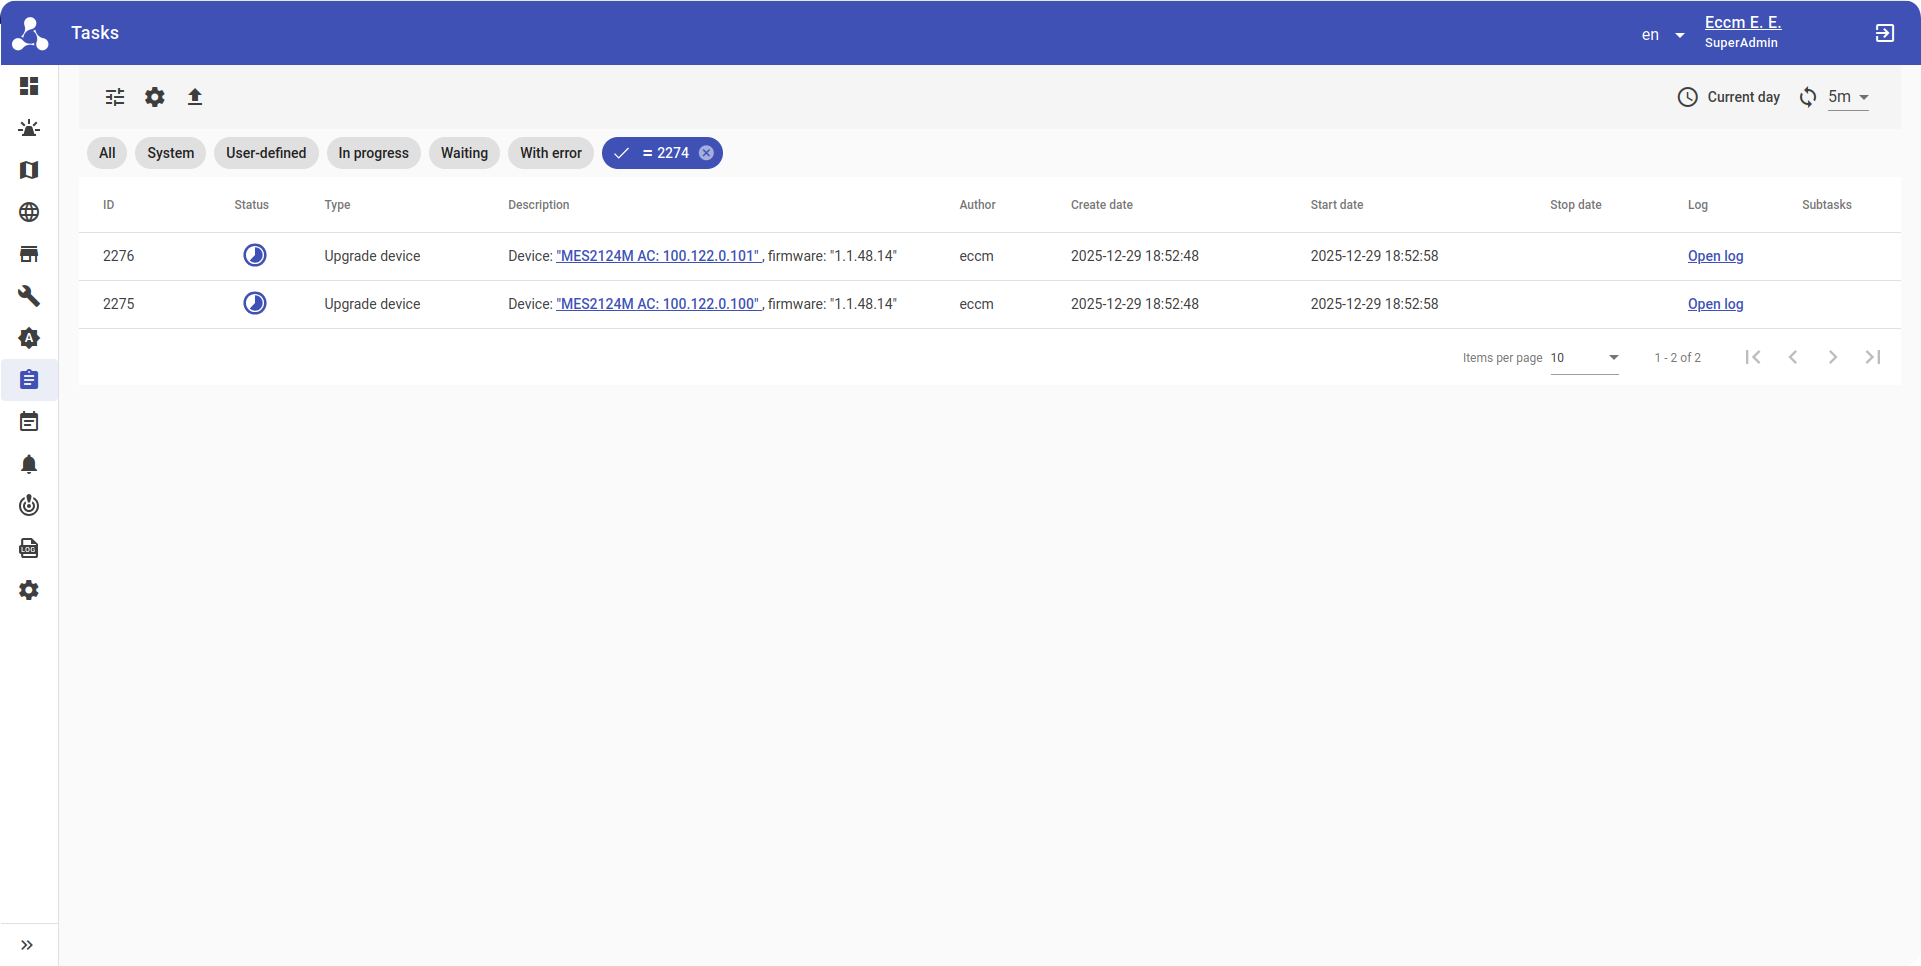The image size is (1921, 966).
Task: Expand the 5m refresh interval dropdown
Action: click(1848, 97)
